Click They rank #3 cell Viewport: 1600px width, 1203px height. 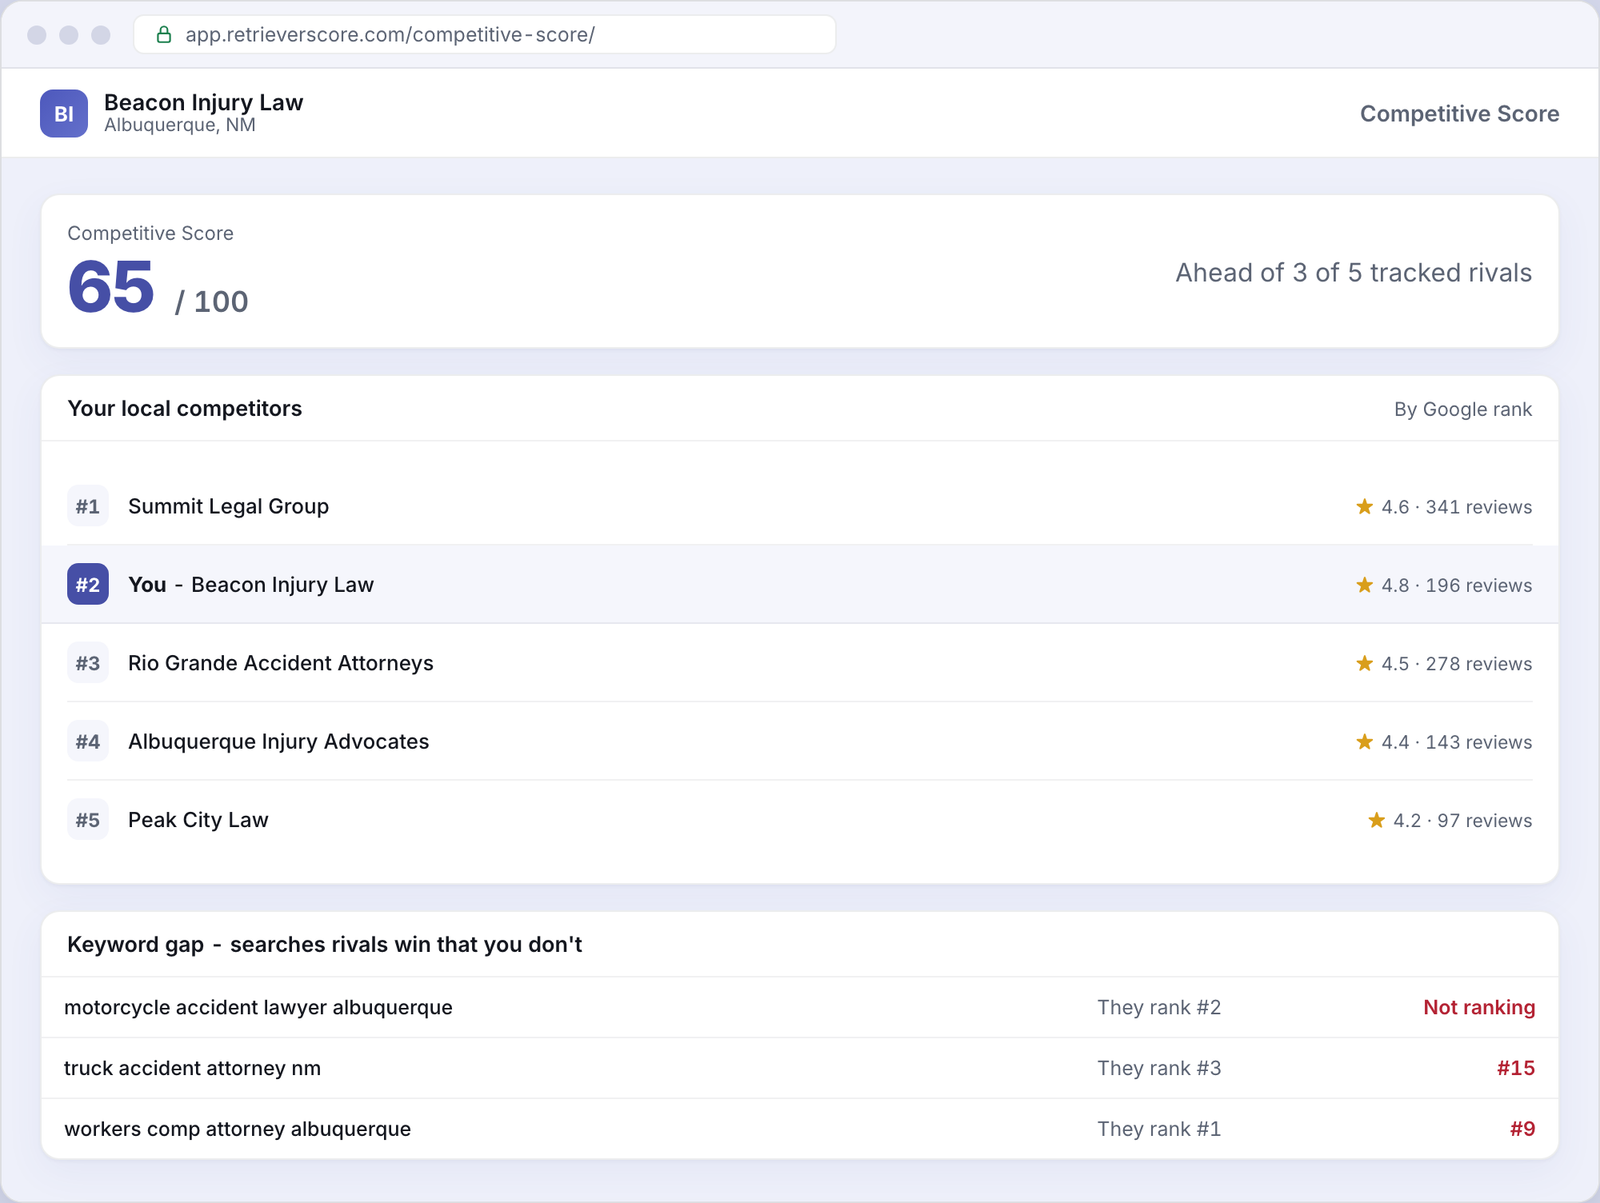click(1159, 1068)
